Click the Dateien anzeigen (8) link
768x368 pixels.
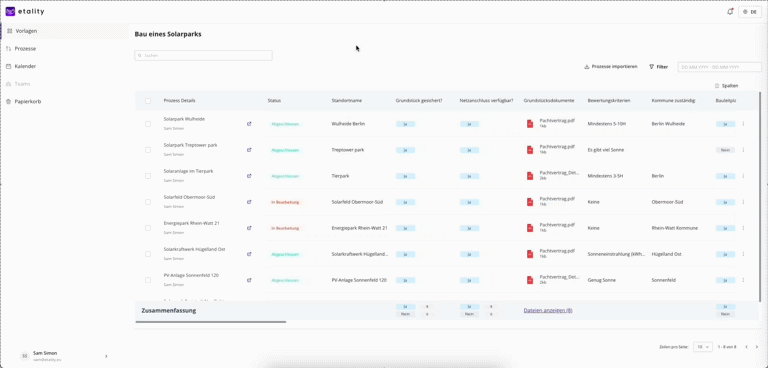[x=548, y=311]
